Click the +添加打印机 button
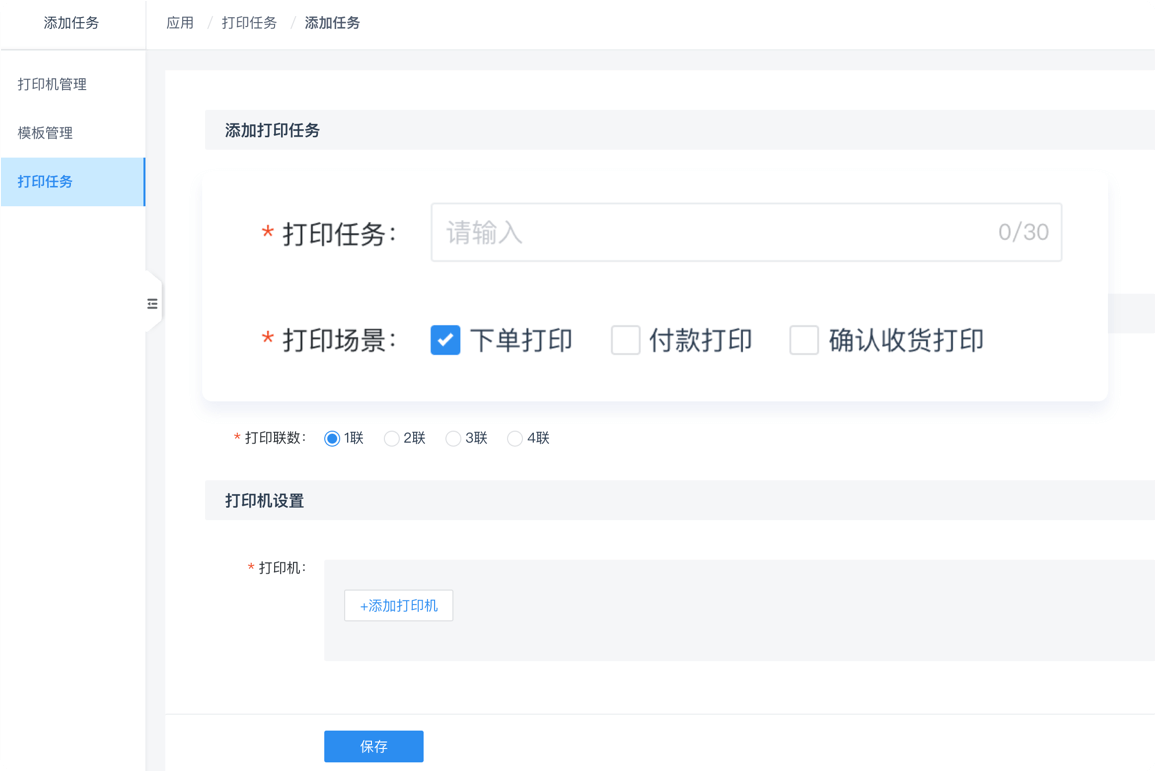This screenshot has width=1156, height=772. point(398,606)
